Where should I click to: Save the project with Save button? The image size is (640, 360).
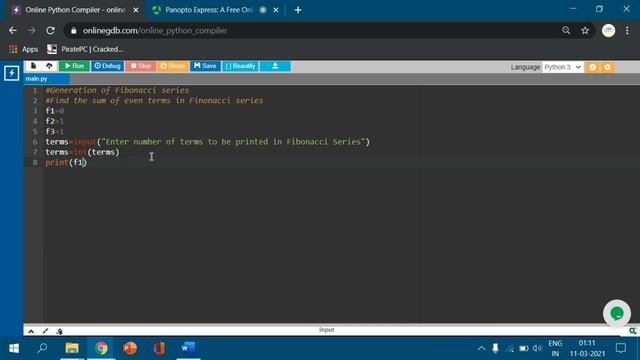tap(205, 66)
